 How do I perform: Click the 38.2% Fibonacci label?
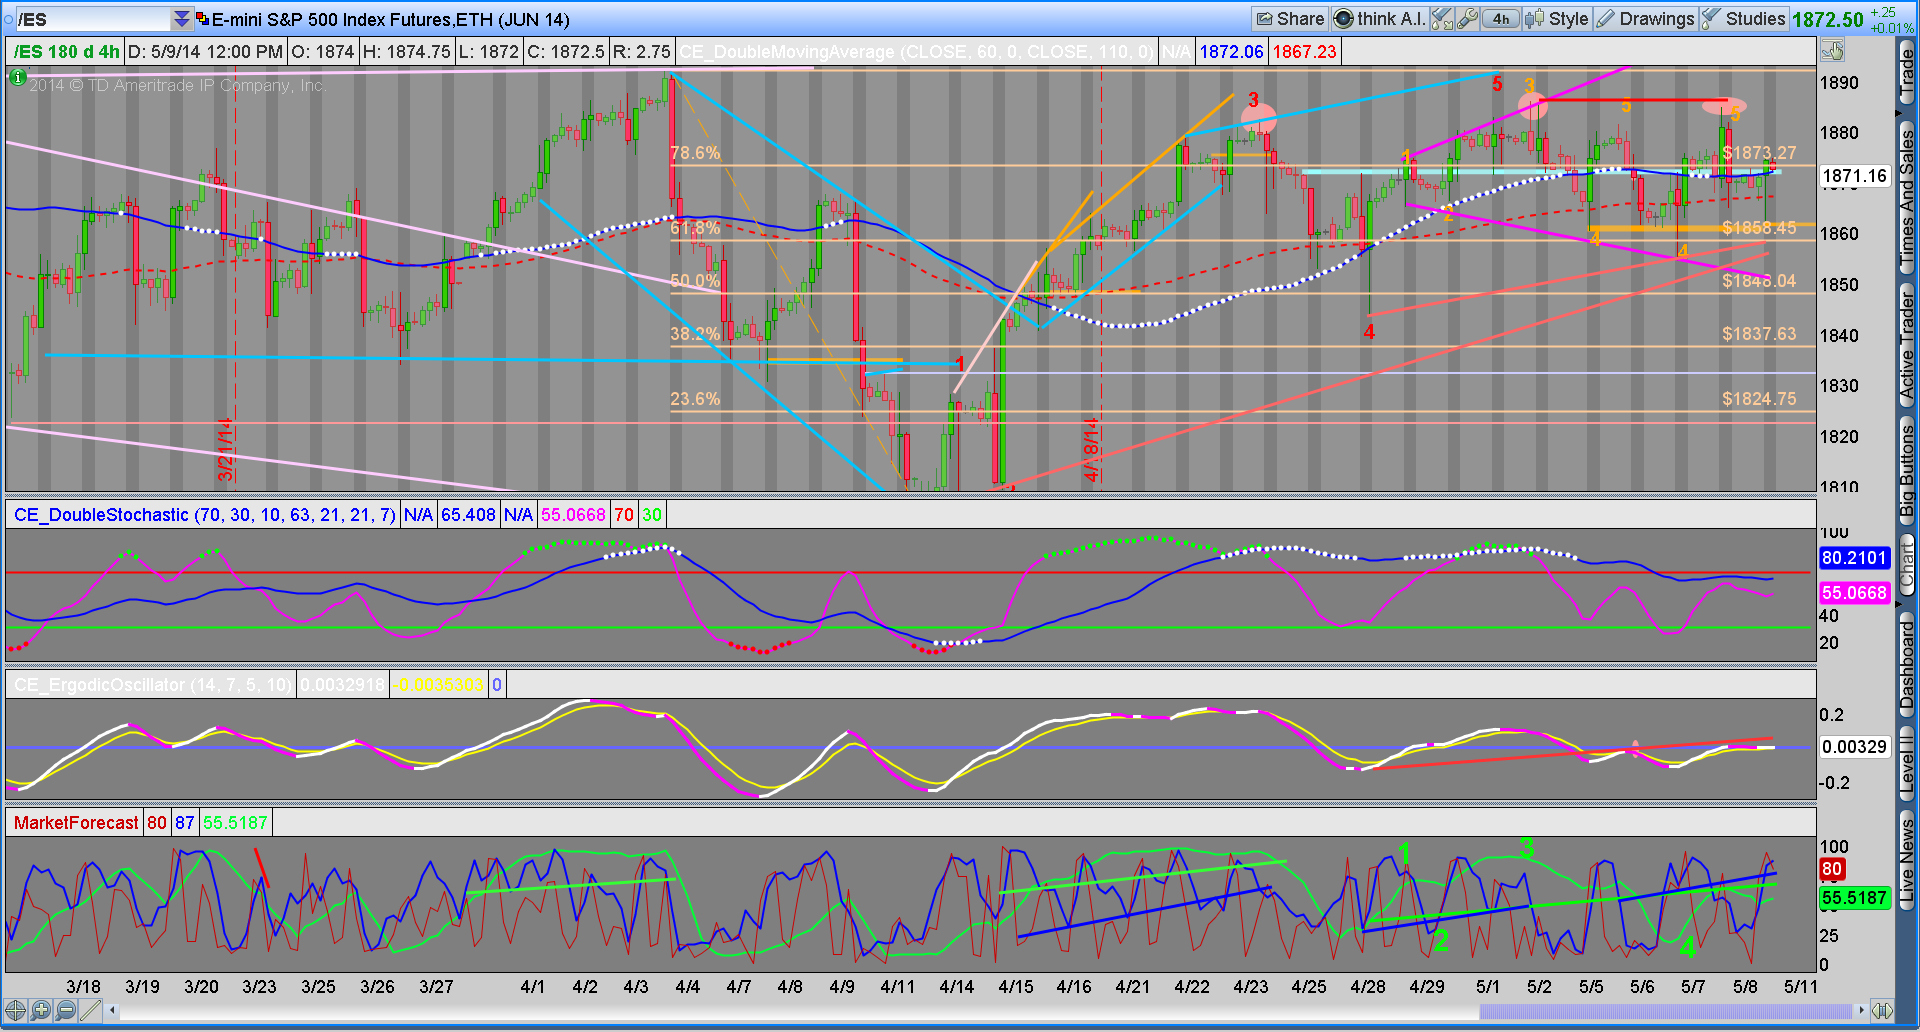pos(695,334)
